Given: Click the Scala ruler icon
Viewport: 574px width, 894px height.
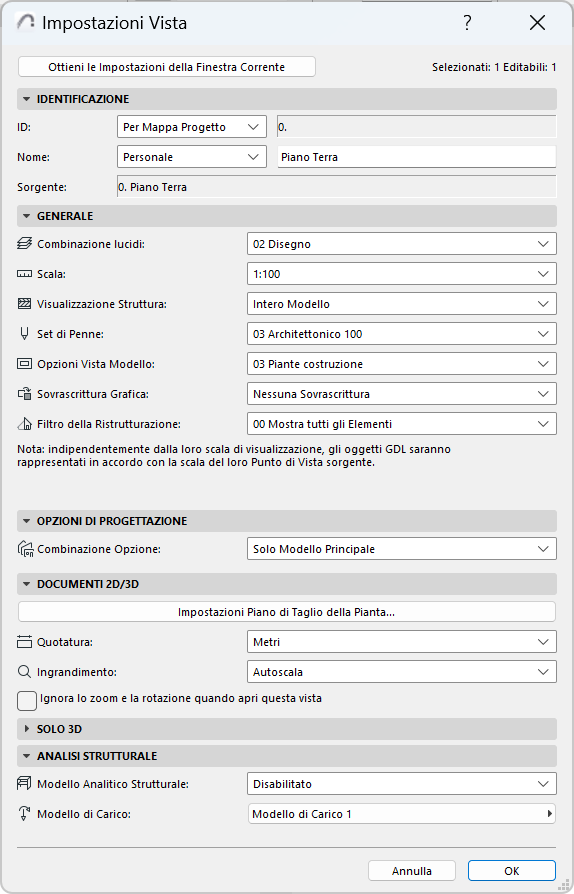Looking at the screenshot, I should pos(25,274).
